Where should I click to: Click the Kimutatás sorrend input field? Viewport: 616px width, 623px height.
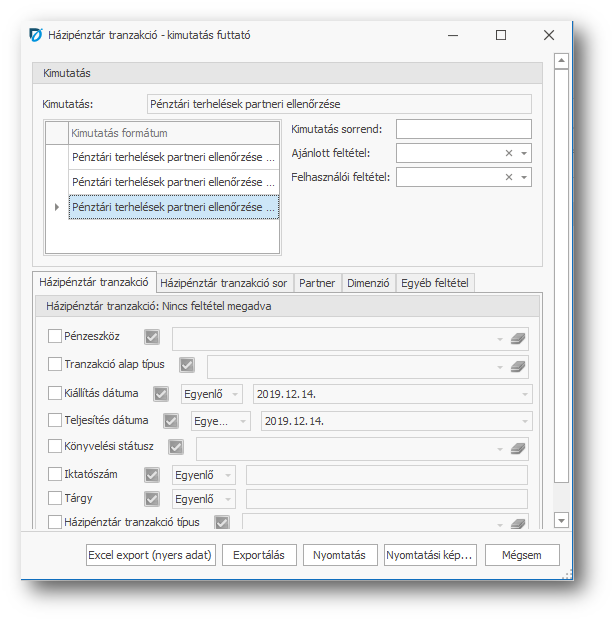(x=464, y=129)
